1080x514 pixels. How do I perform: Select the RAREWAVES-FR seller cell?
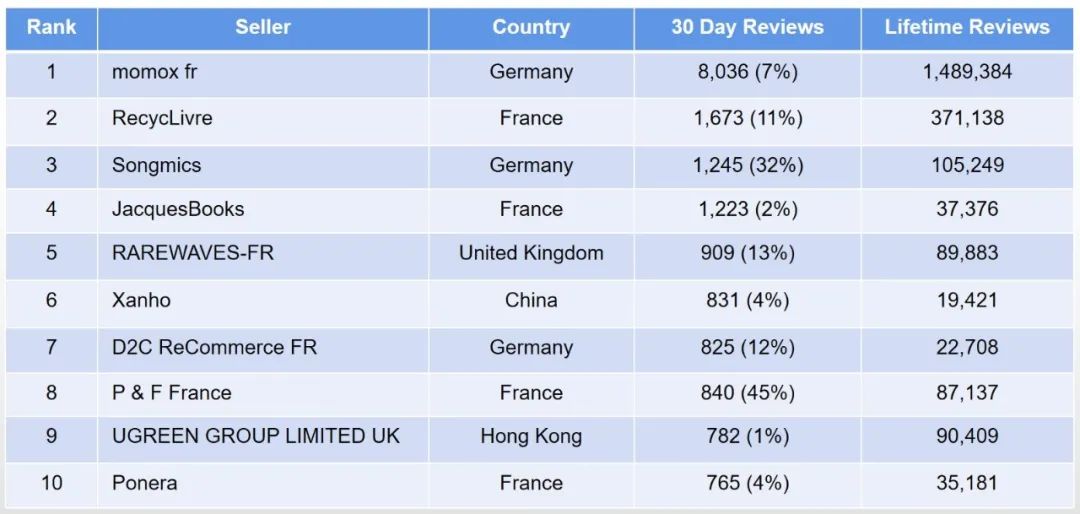click(x=193, y=253)
